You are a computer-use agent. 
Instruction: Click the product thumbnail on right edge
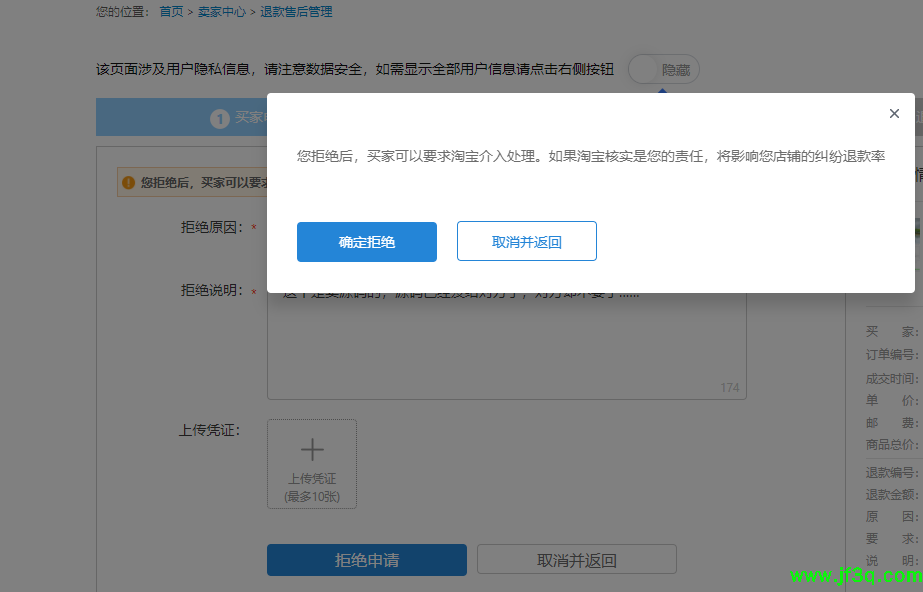click(918, 230)
